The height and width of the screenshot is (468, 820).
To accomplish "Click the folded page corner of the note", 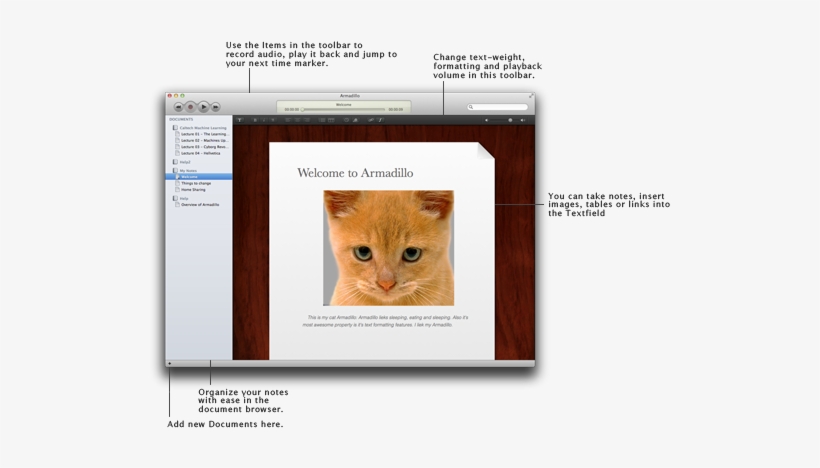I will coord(486,151).
